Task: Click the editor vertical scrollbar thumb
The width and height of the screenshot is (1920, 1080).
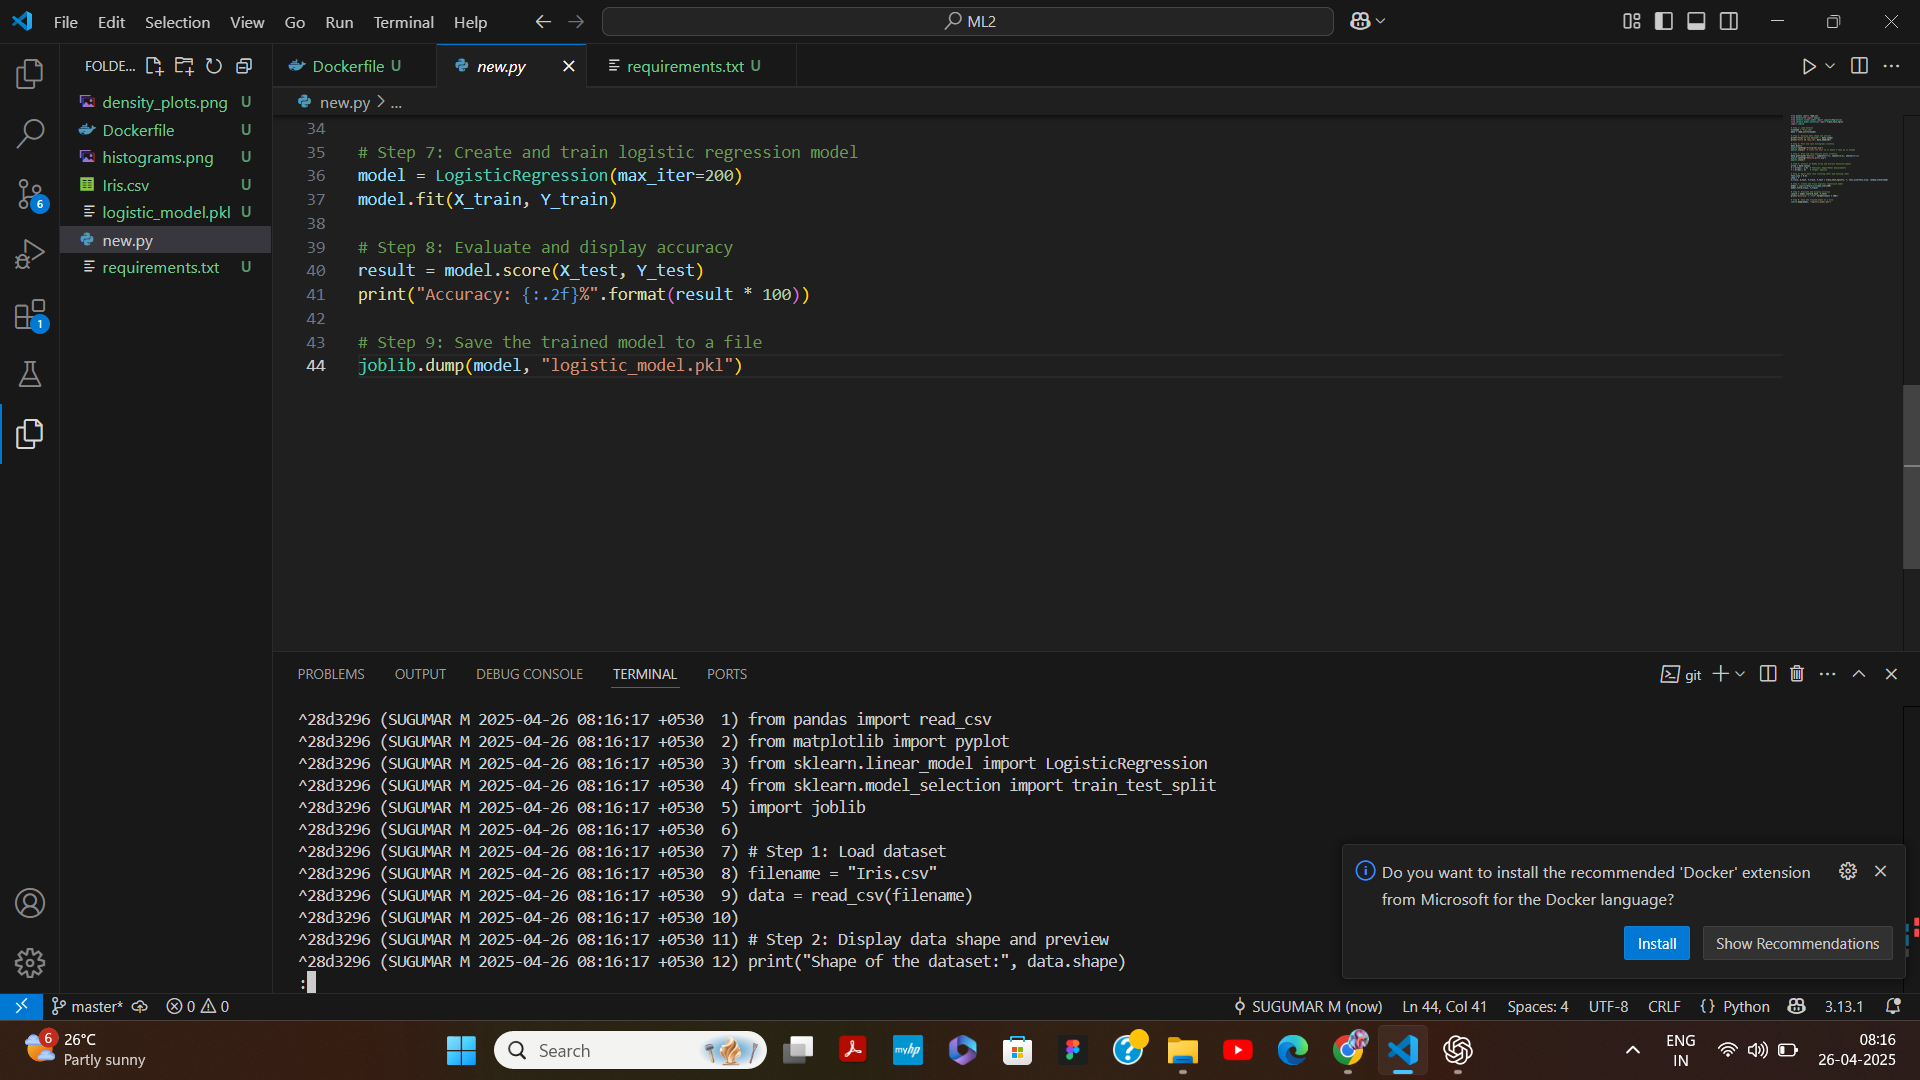Action: (1911, 476)
